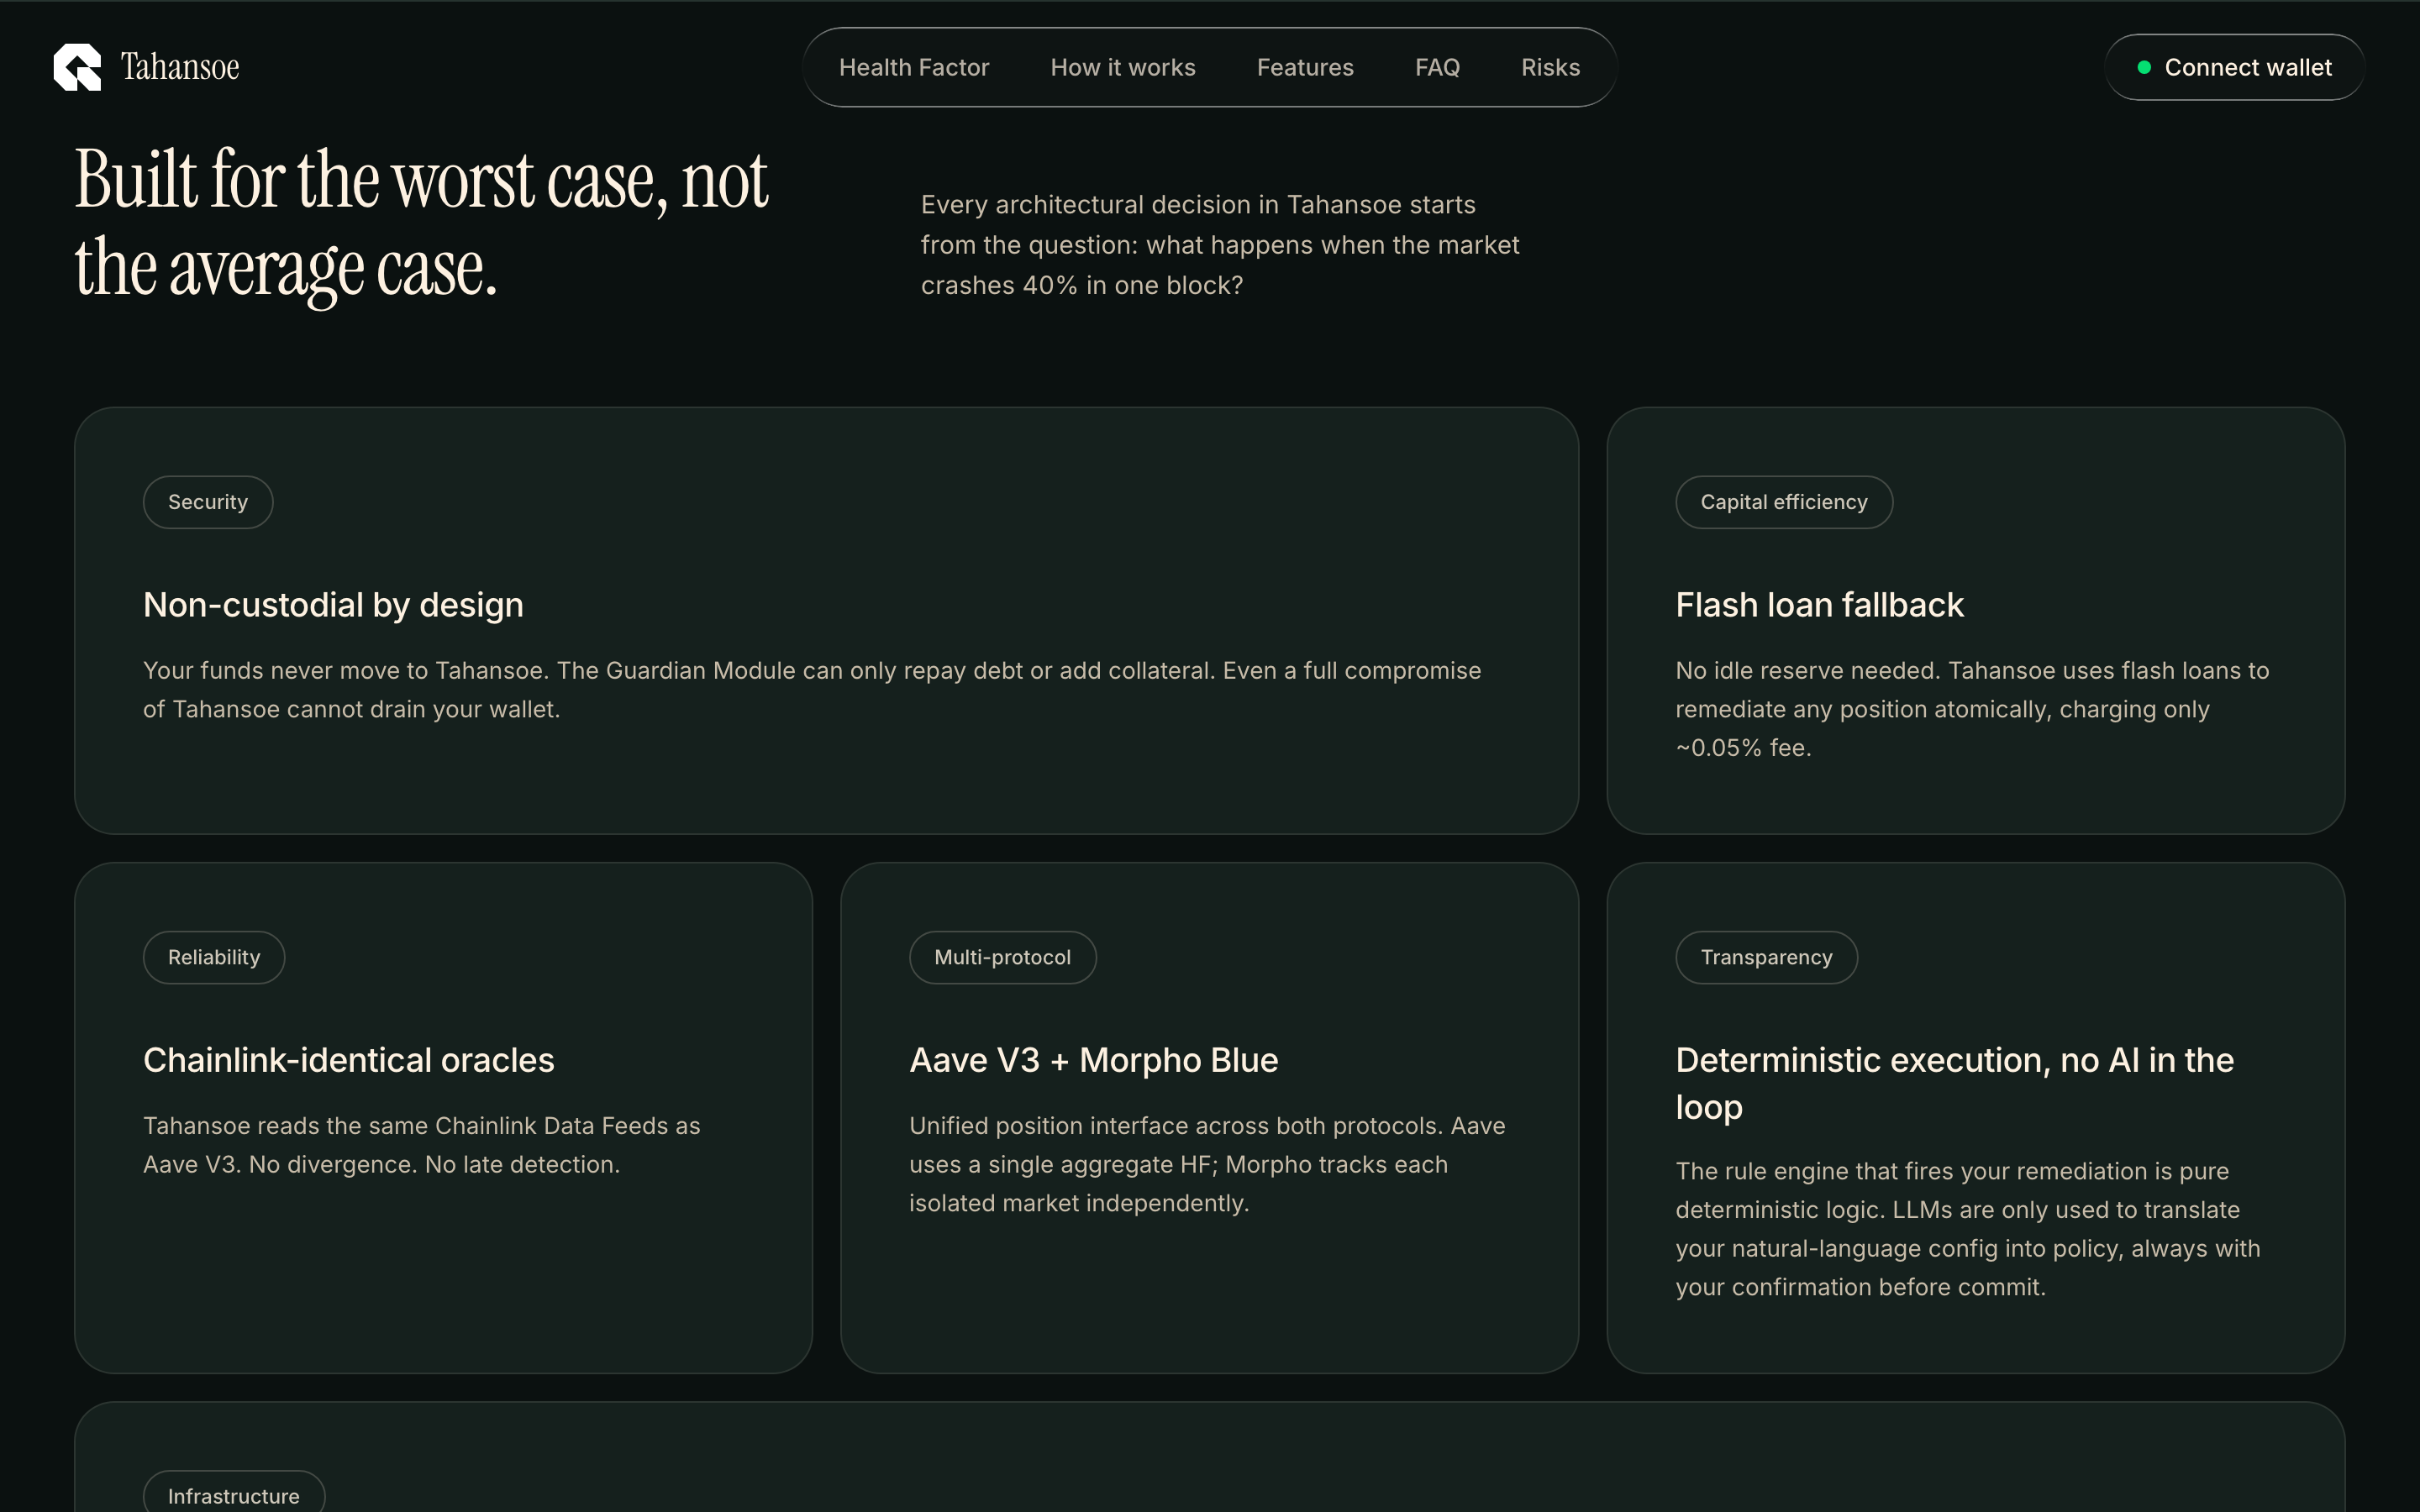Viewport: 2420px width, 1512px height.
Task: Click the Tahansoe logo icon
Action: point(77,67)
